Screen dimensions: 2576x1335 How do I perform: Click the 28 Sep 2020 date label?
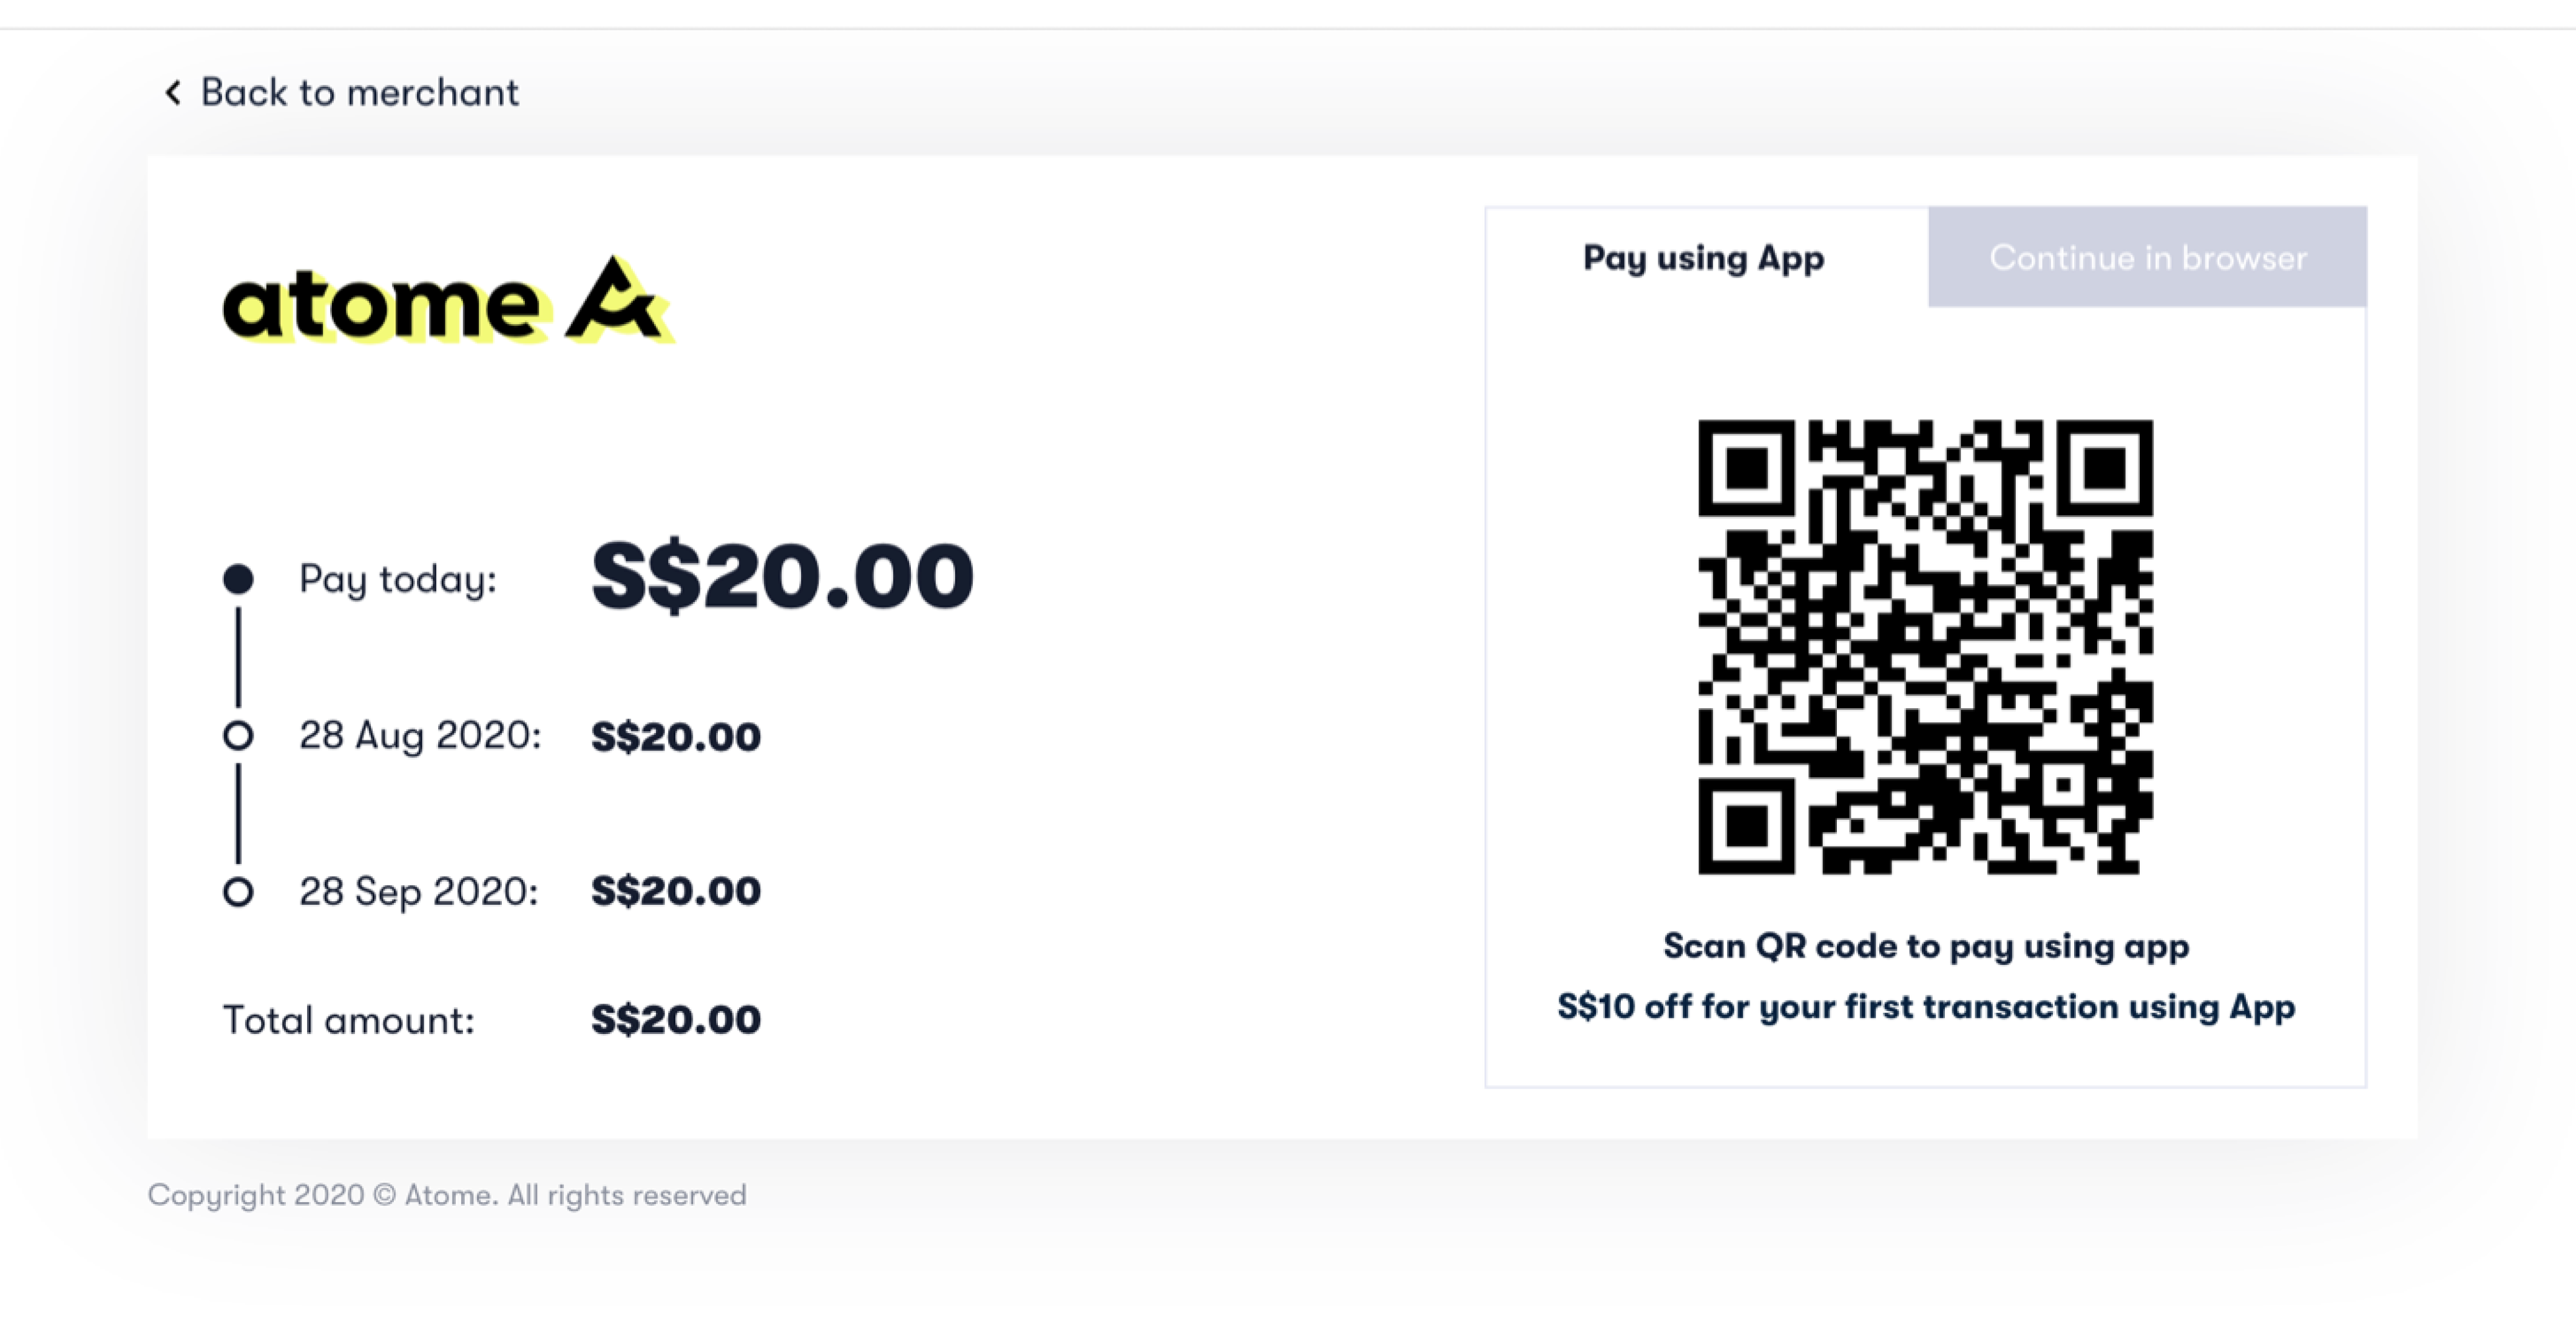click(418, 892)
